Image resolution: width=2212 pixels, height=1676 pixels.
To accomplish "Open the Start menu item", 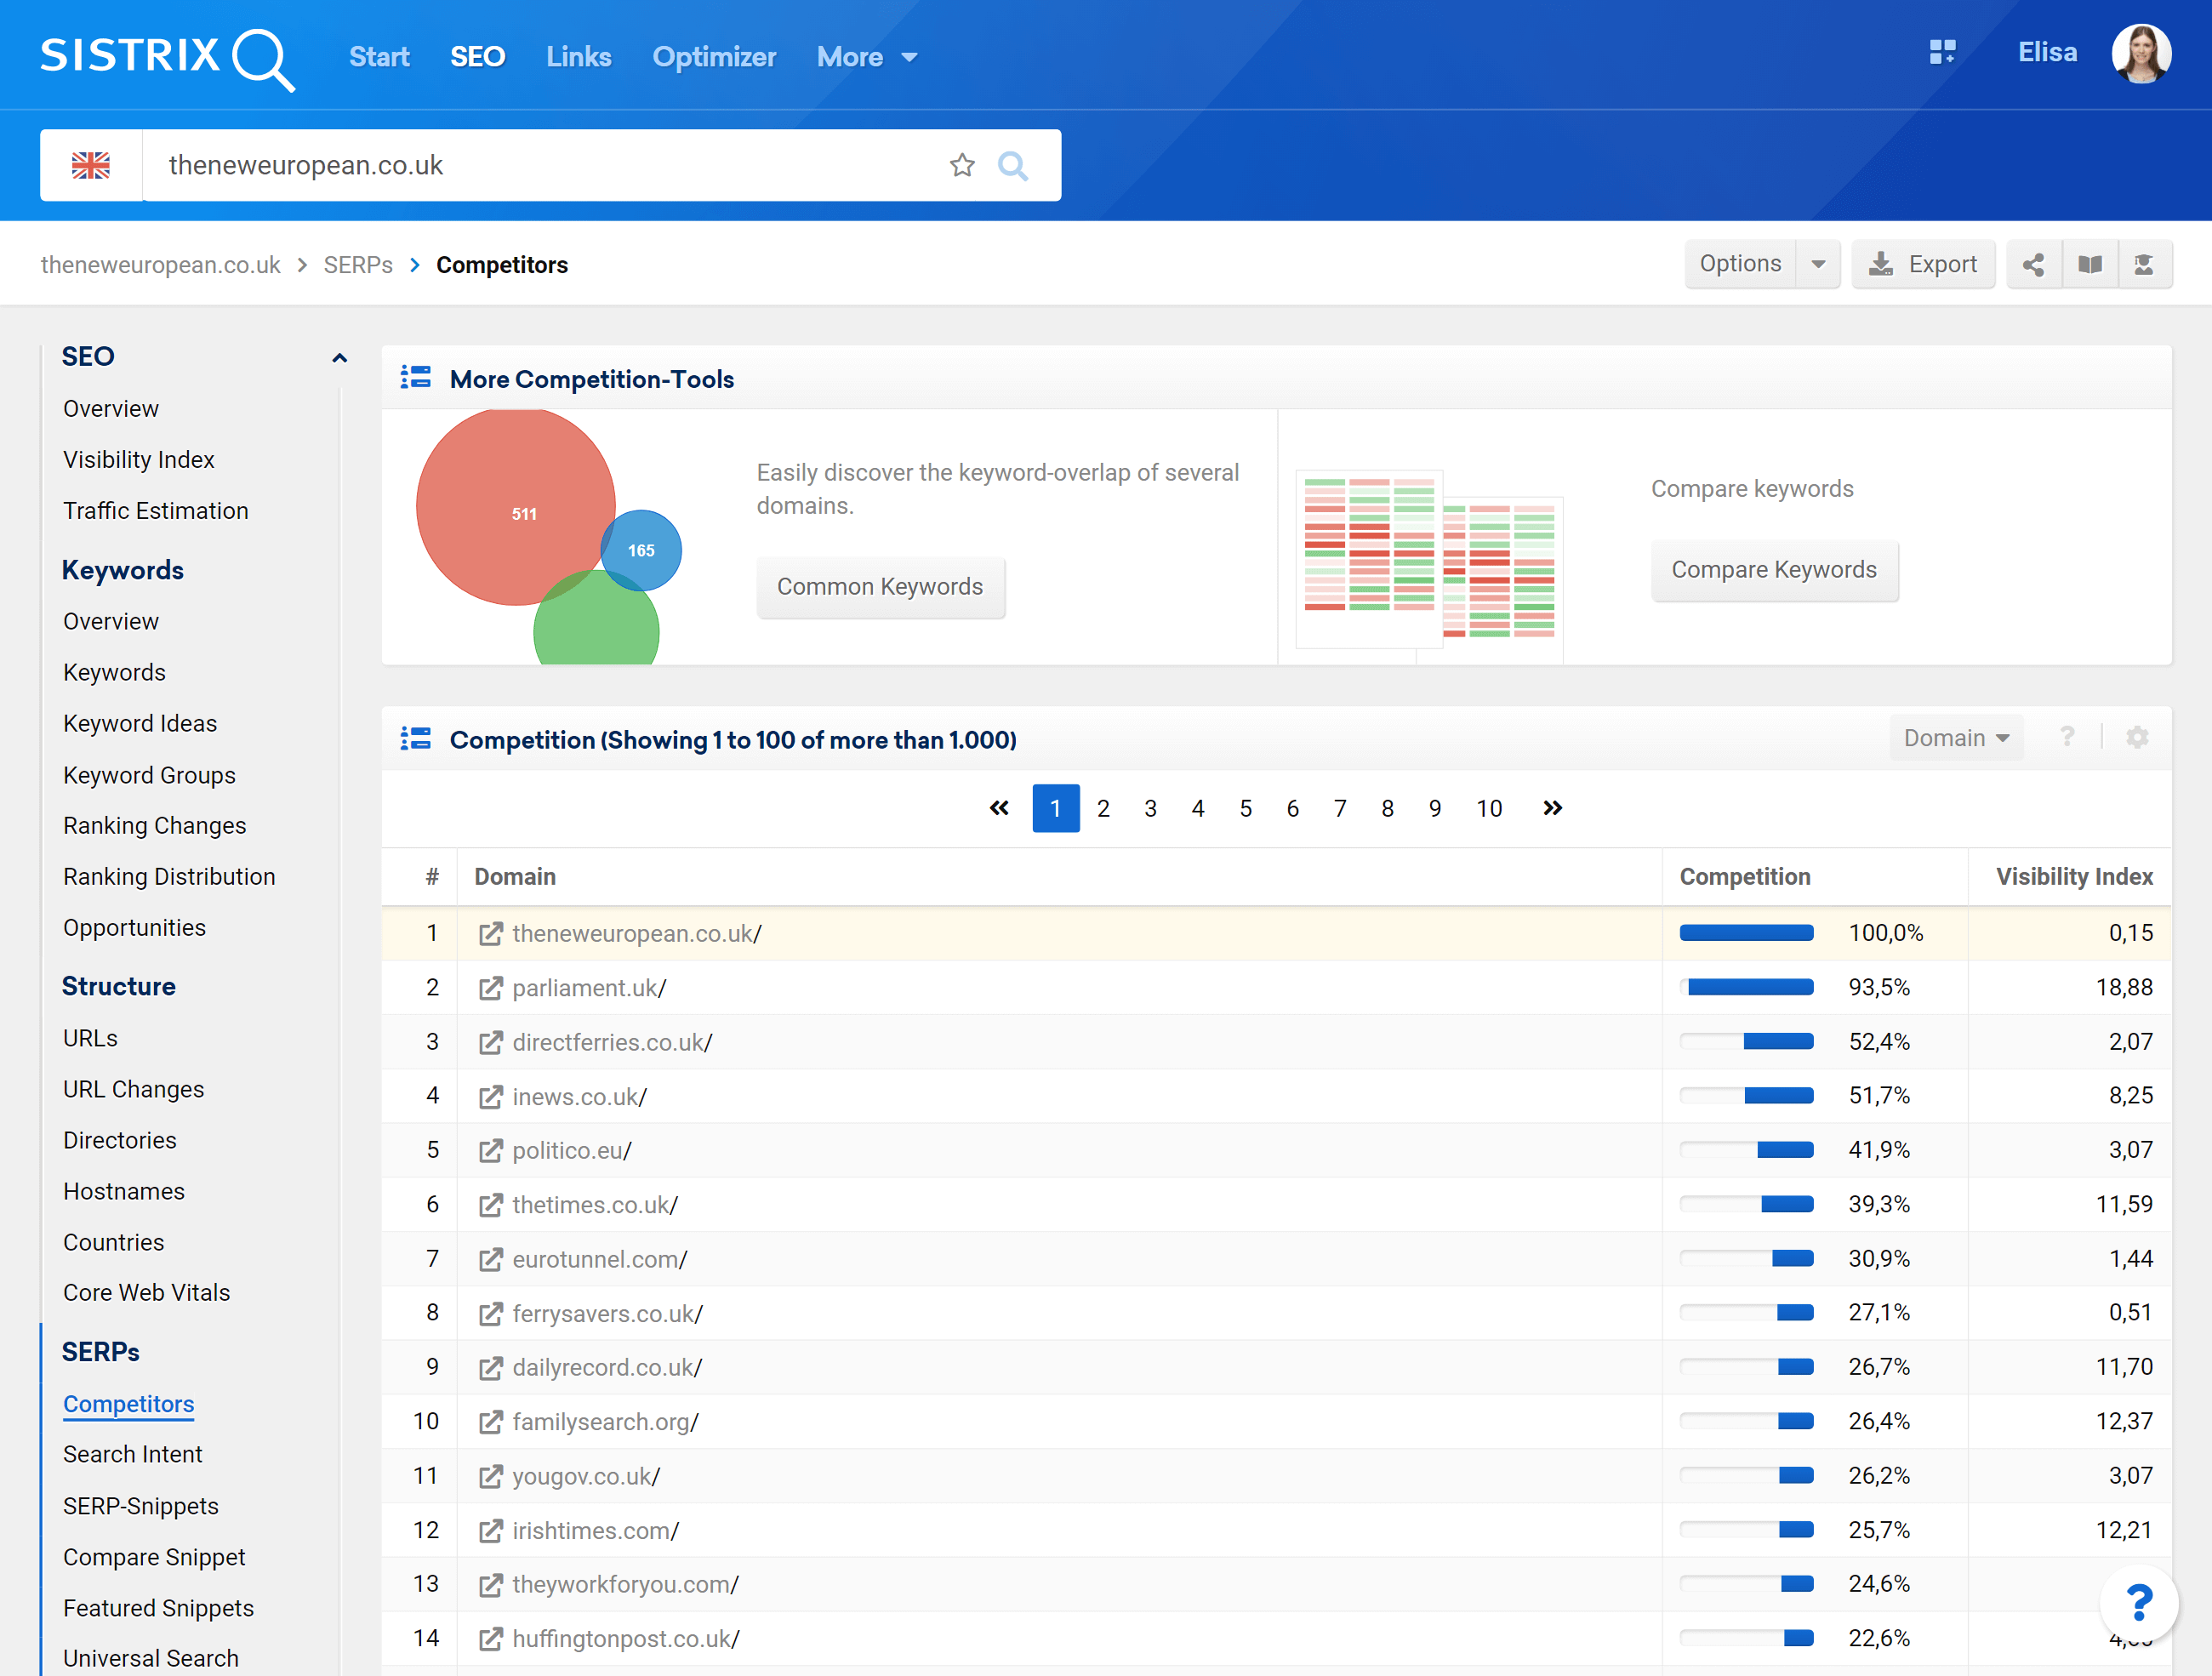I will click(x=379, y=57).
